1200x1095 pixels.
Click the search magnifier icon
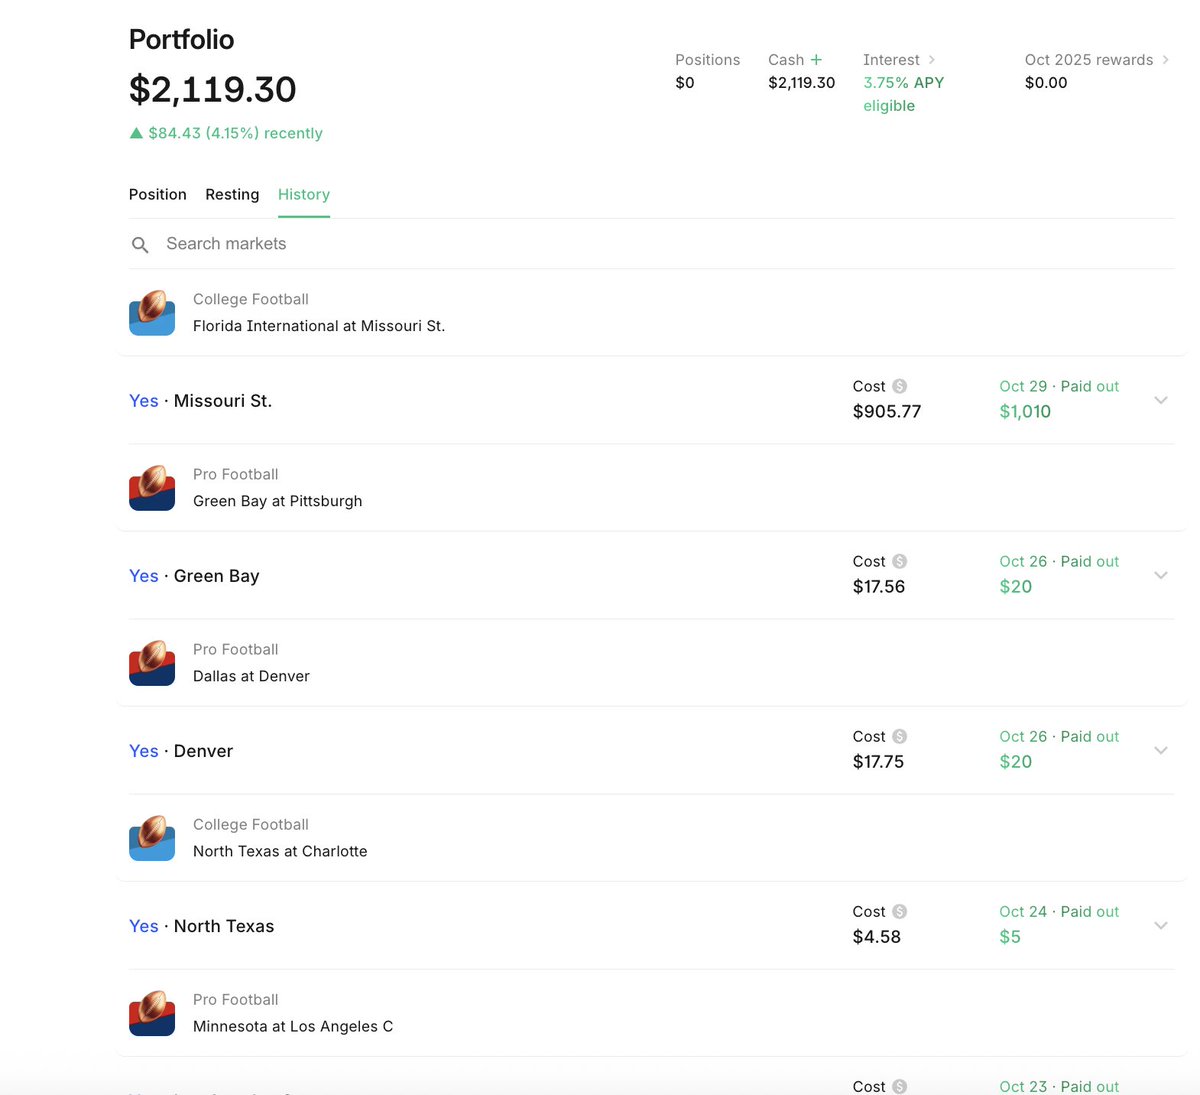pos(140,245)
